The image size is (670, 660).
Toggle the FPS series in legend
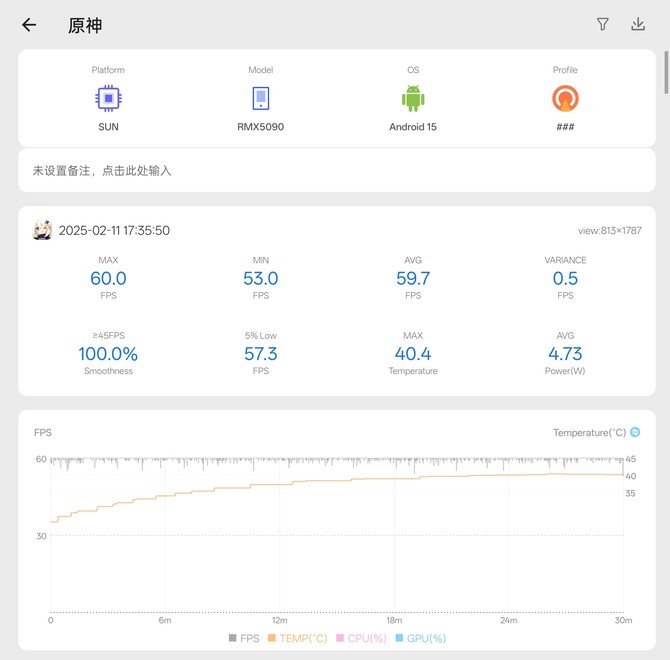244,638
